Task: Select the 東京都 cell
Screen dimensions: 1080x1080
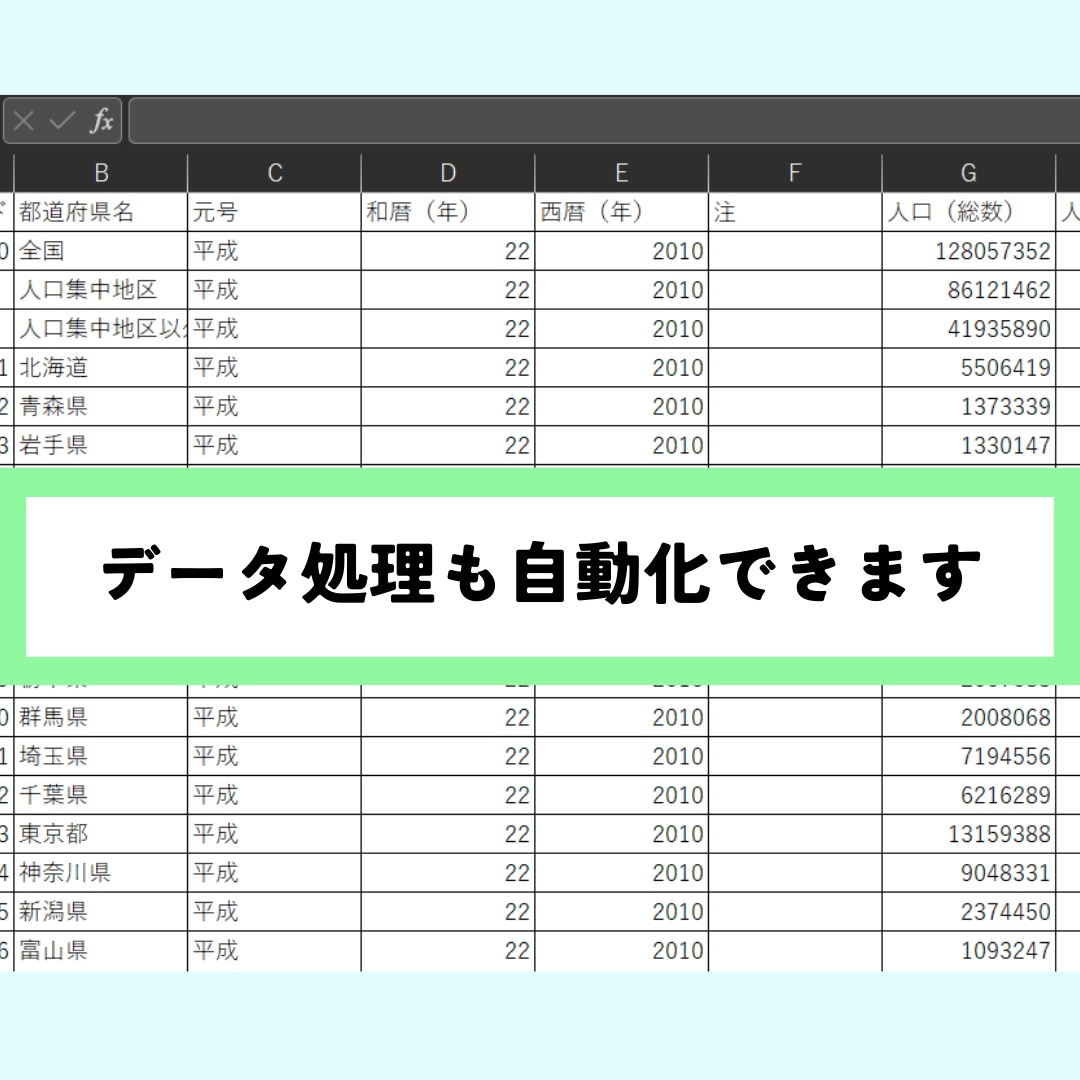Action: pos(101,834)
